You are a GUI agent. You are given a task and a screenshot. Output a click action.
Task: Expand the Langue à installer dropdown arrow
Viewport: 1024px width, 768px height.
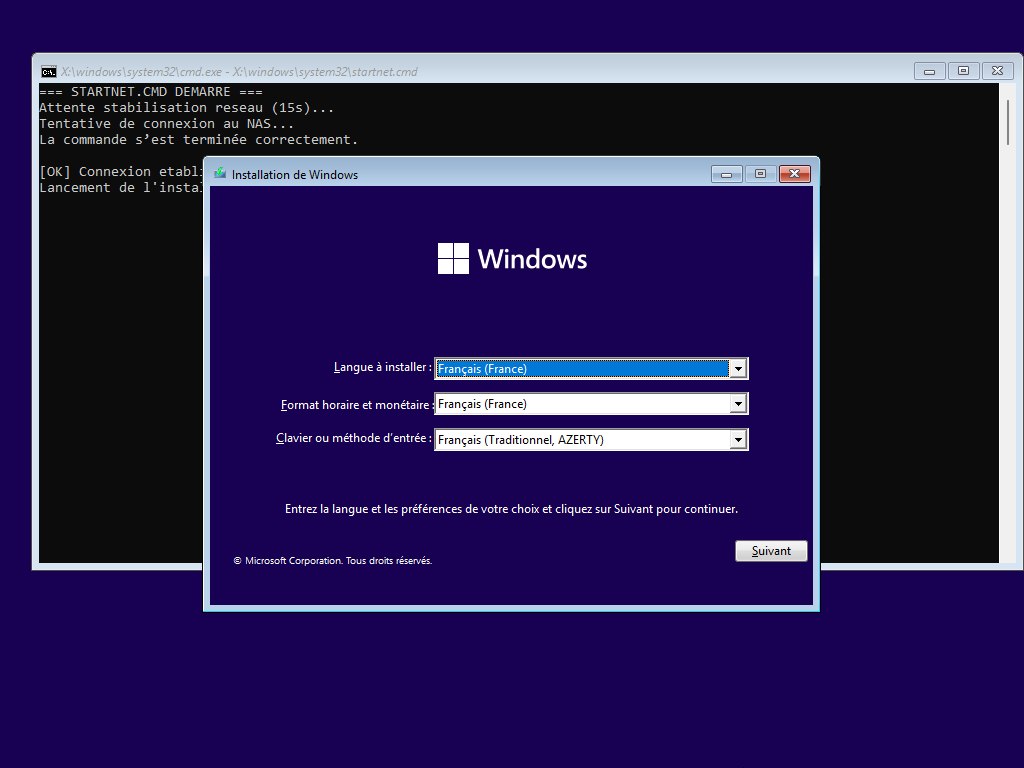click(738, 369)
